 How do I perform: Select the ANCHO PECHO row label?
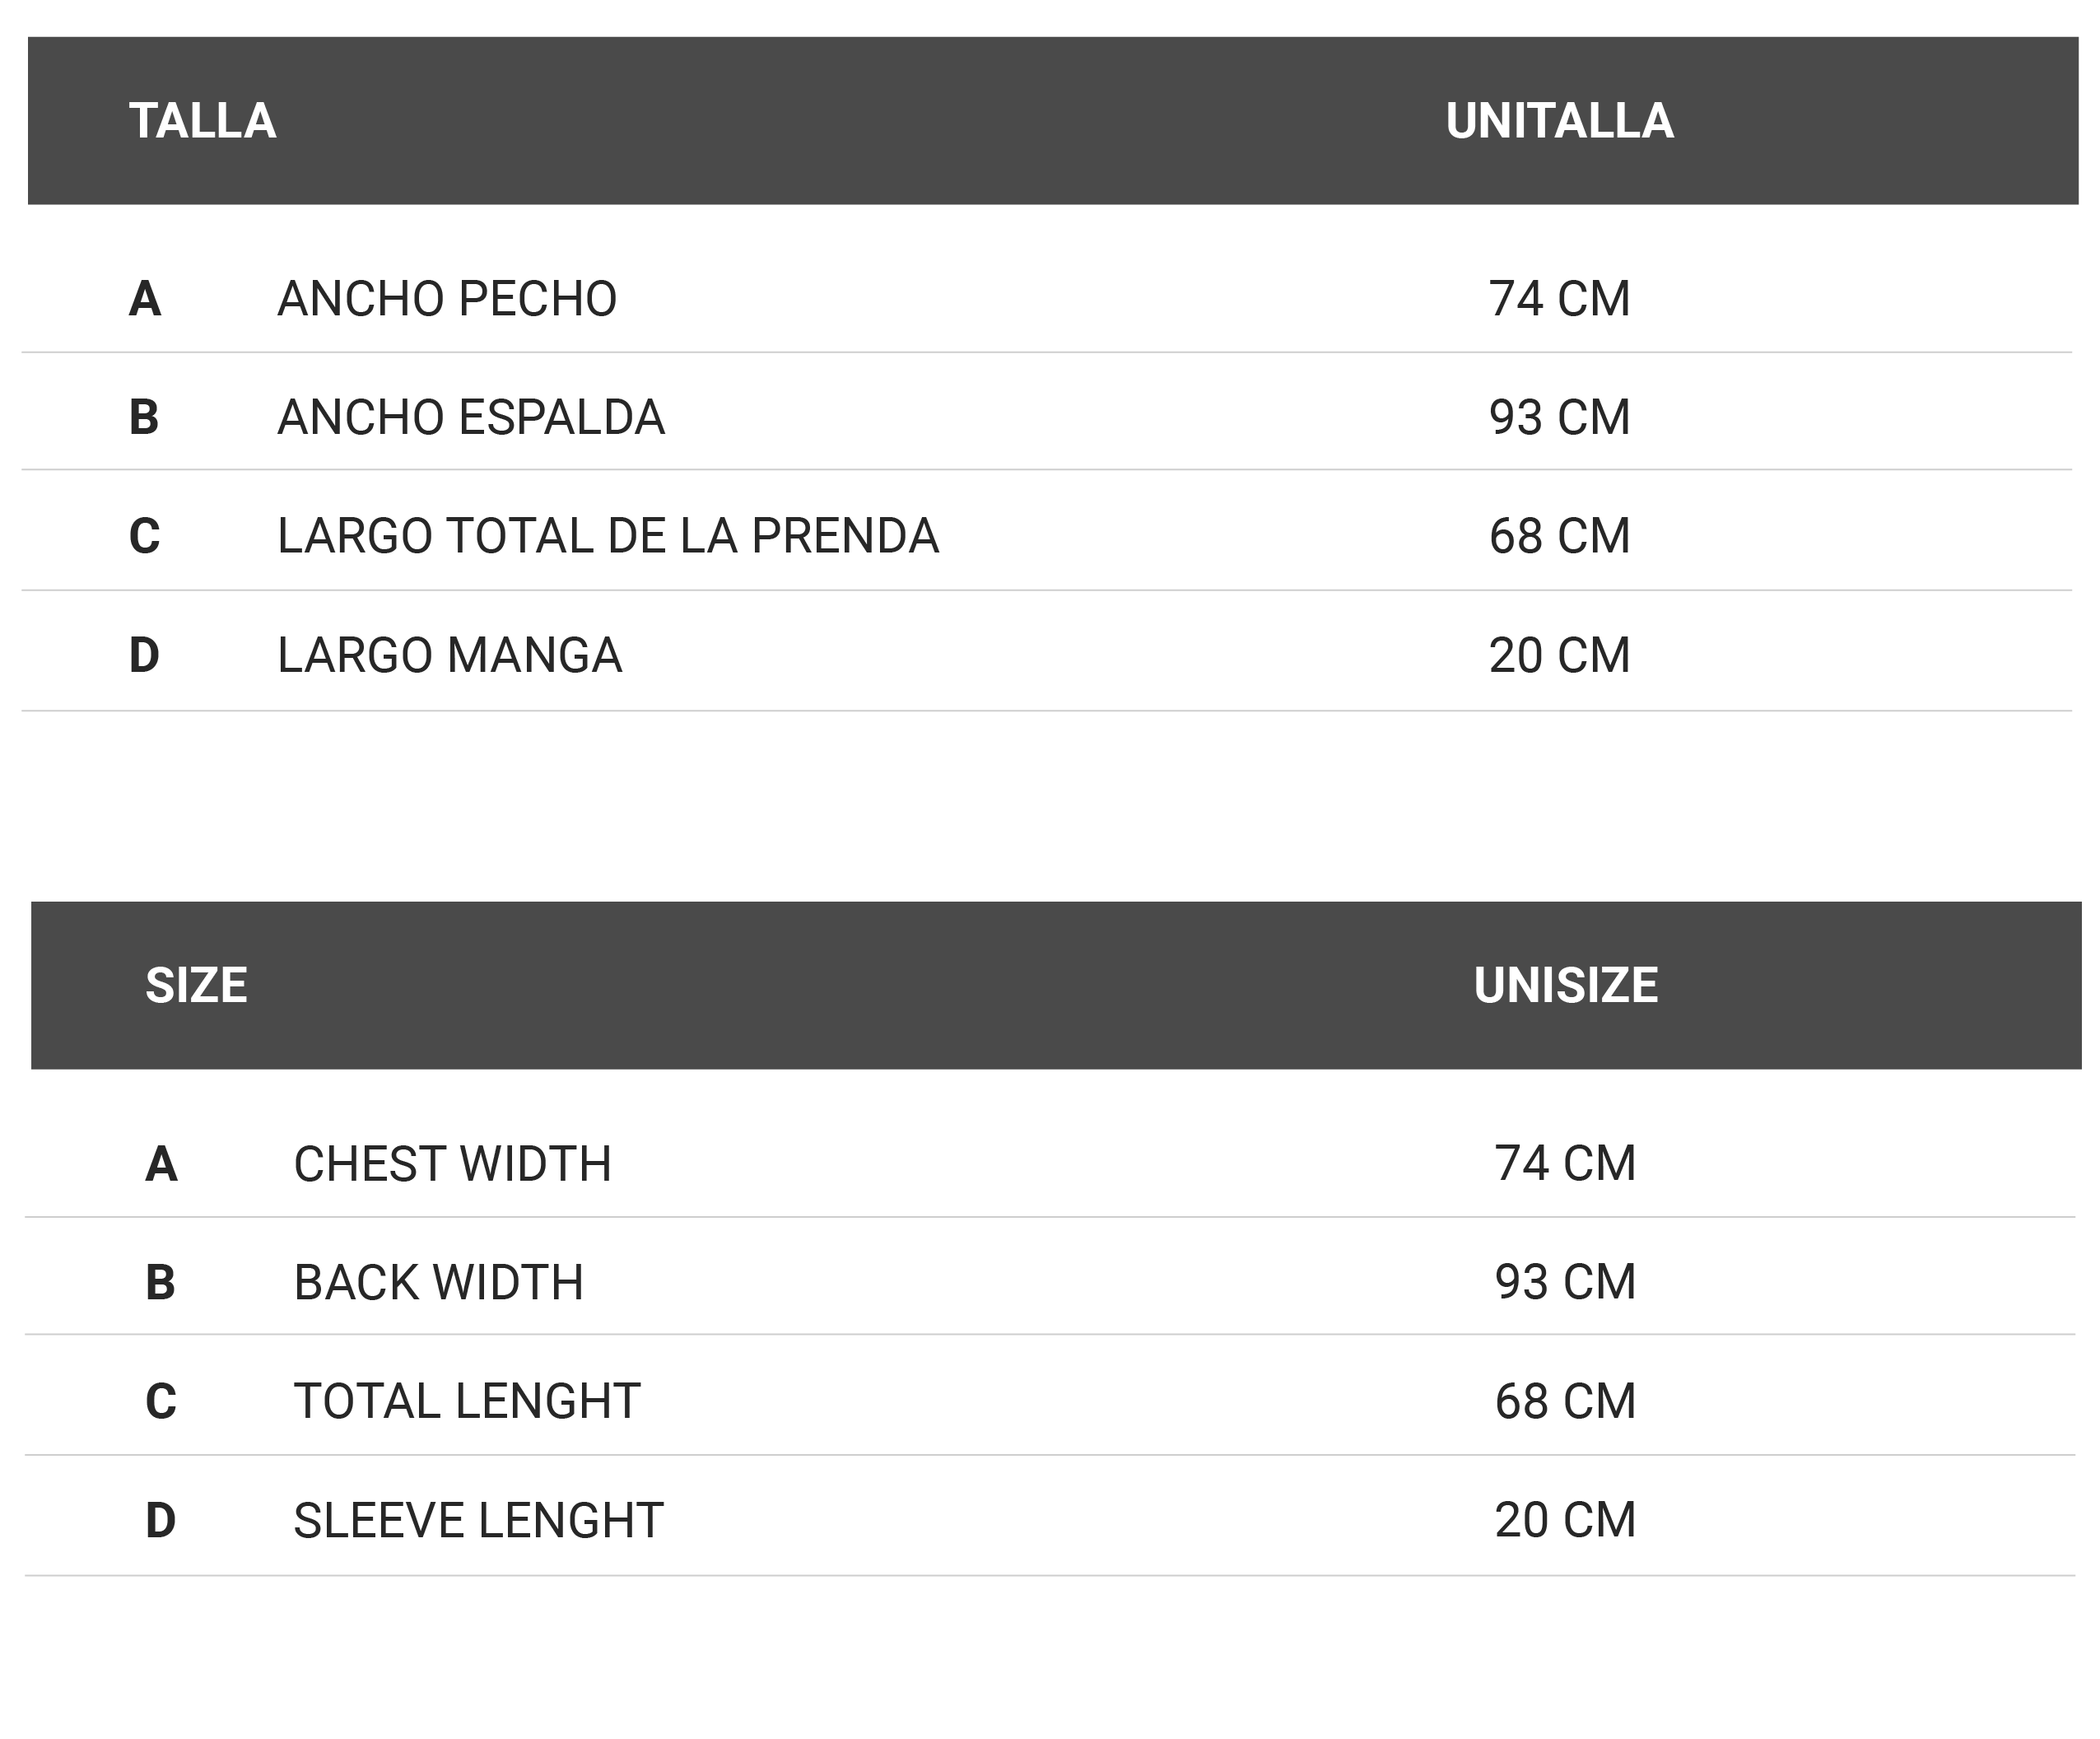[447, 299]
